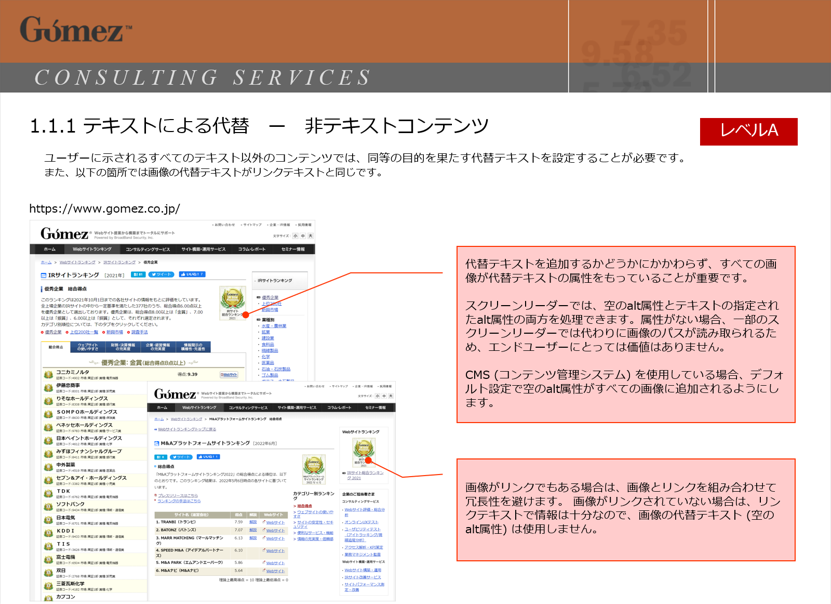
Task: Open セミナー情報 in the IR ranking page navigation
Action: point(293,249)
